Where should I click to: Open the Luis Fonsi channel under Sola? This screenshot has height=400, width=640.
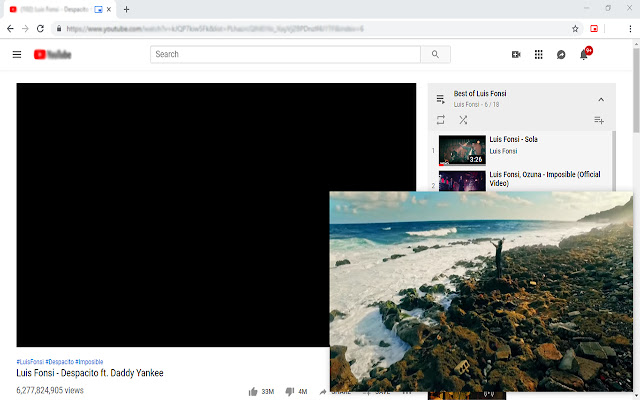pyautogui.click(x=503, y=151)
